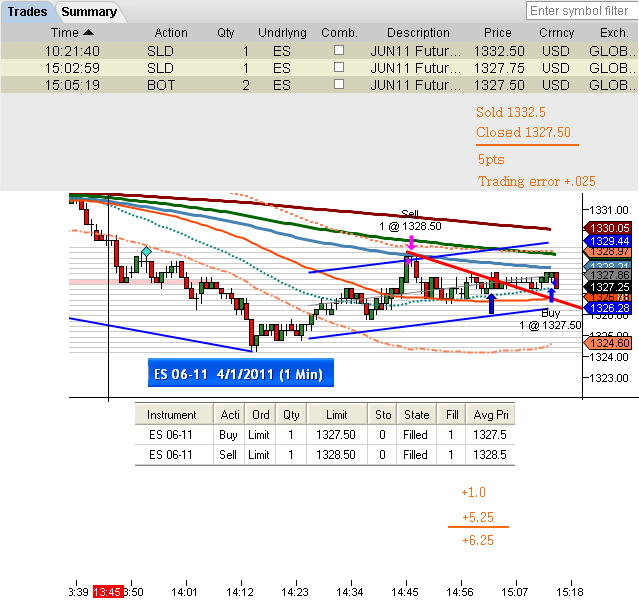Click the 1326.28 blue price tag

[x=608, y=308]
